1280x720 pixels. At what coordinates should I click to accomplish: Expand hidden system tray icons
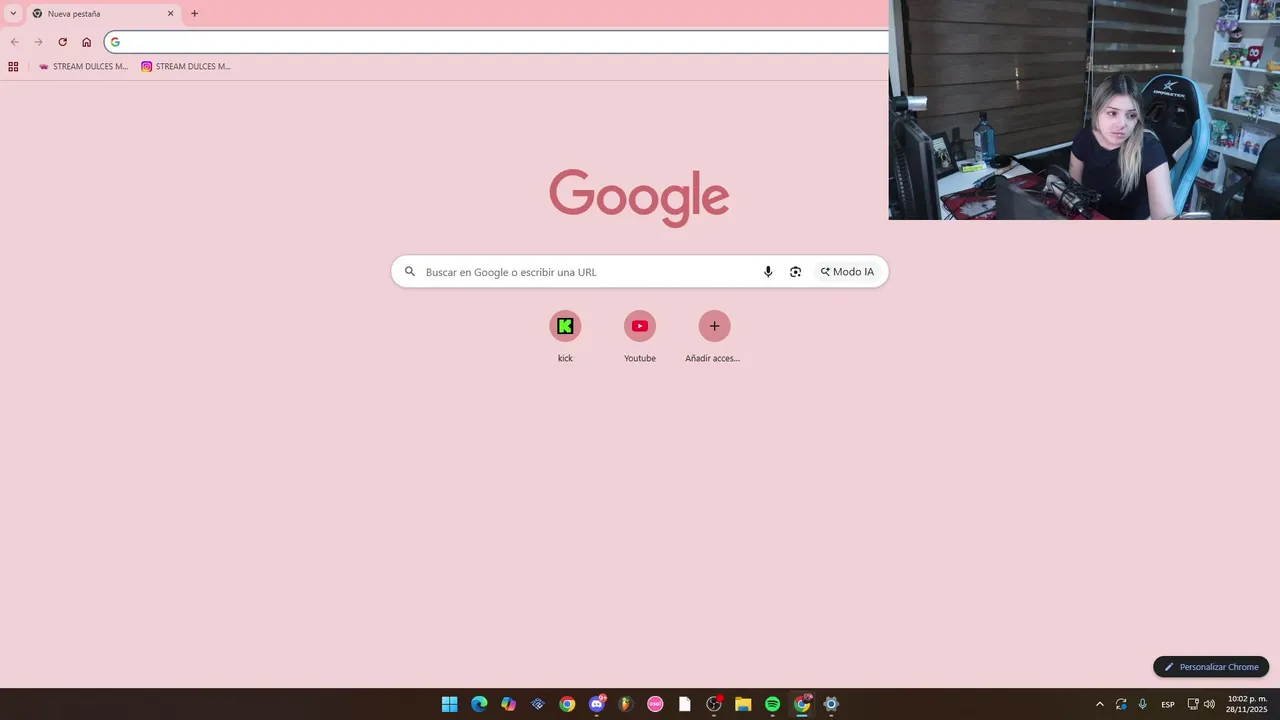pyautogui.click(x=1100, y=704)
